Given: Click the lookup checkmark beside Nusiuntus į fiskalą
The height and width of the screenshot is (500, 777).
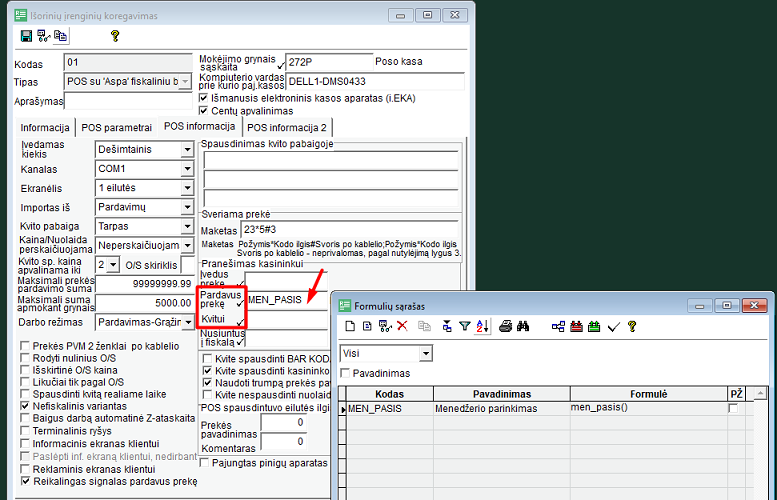Looking at the screenshot, I should coord(240,341).
